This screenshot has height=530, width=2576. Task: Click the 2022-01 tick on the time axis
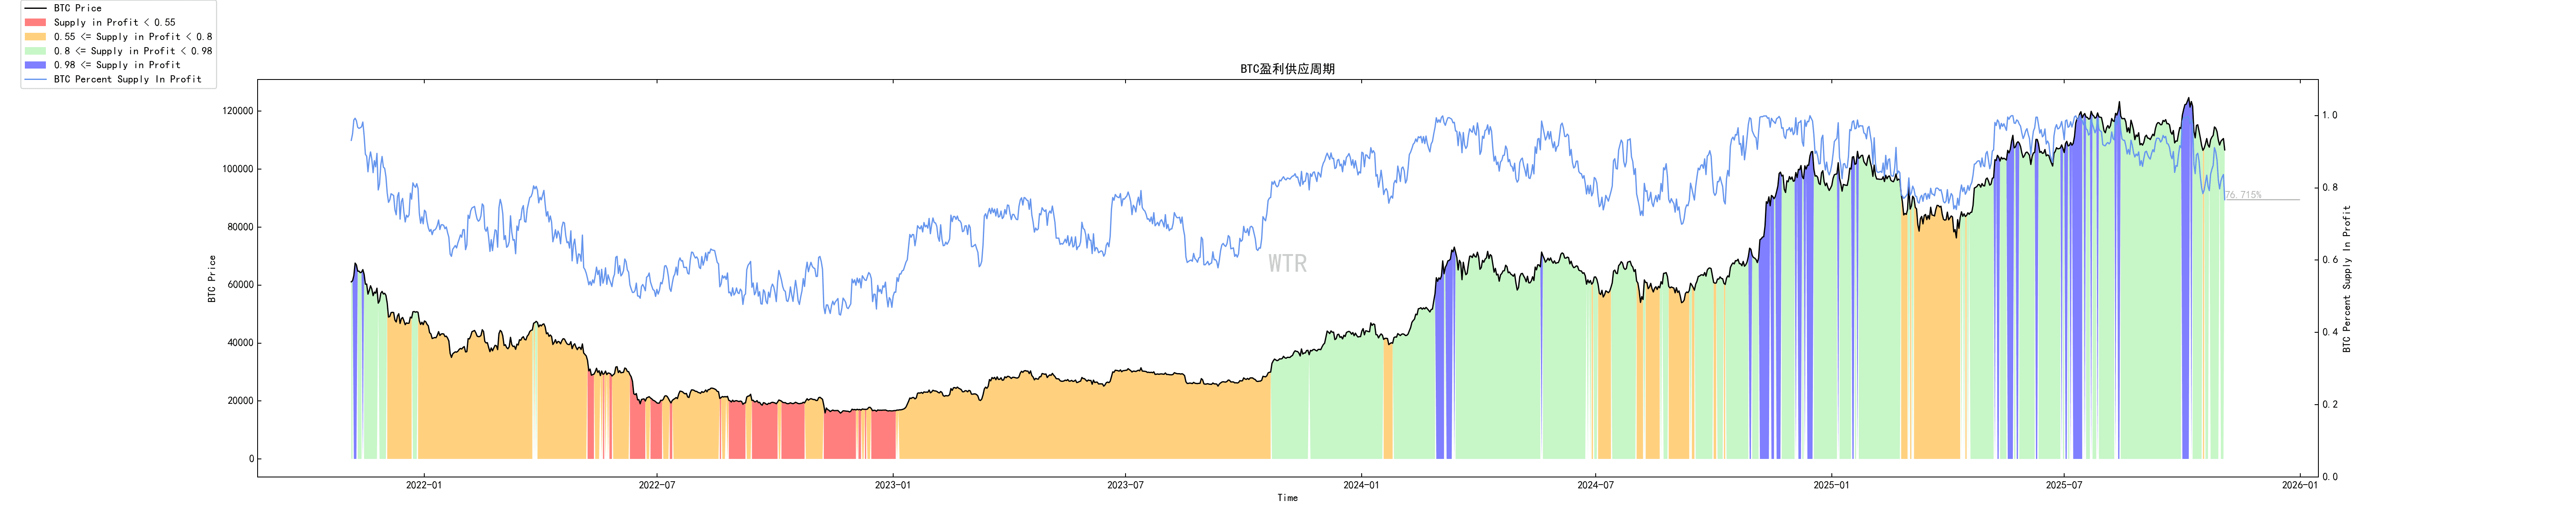tap(423, 485)
